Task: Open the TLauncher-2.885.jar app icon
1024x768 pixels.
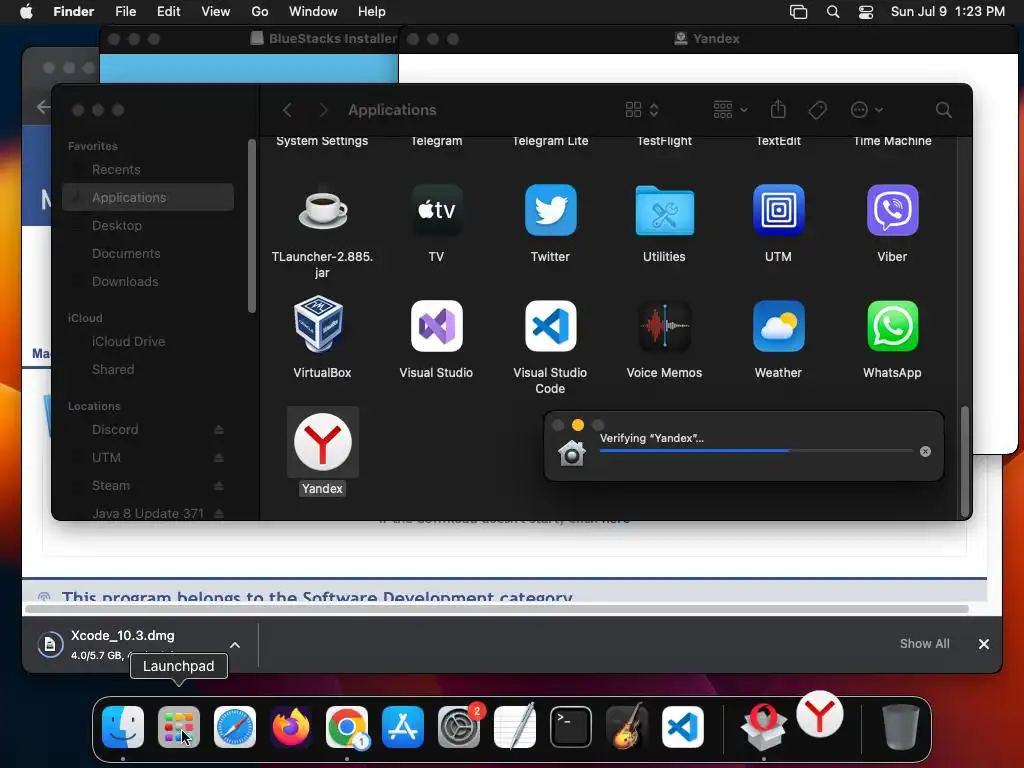Action: [323, 210]
